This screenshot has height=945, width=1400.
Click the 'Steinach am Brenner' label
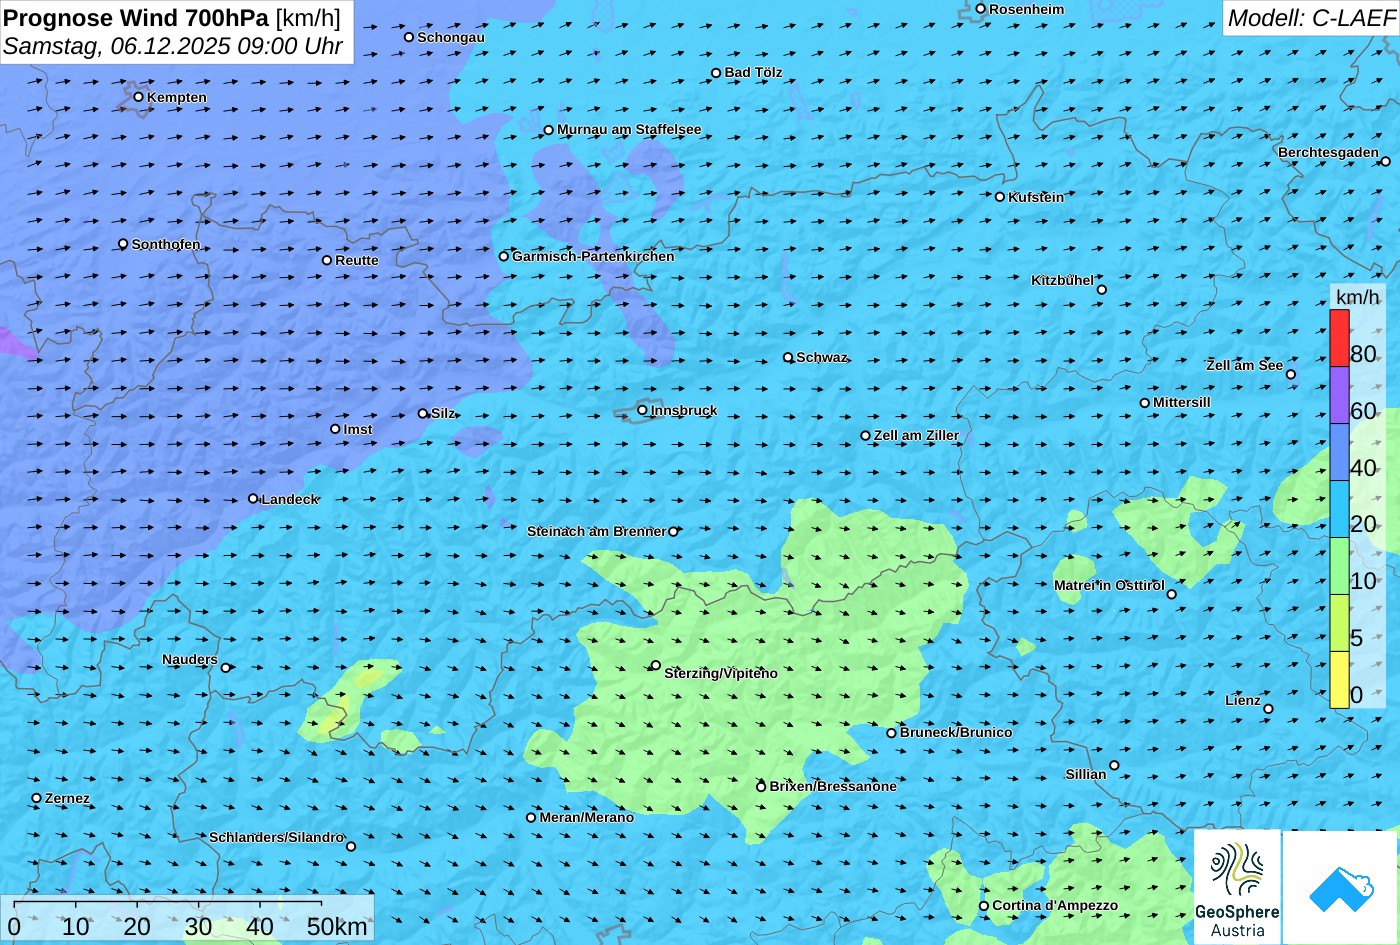pyautogui.click(x=596, y=531)
